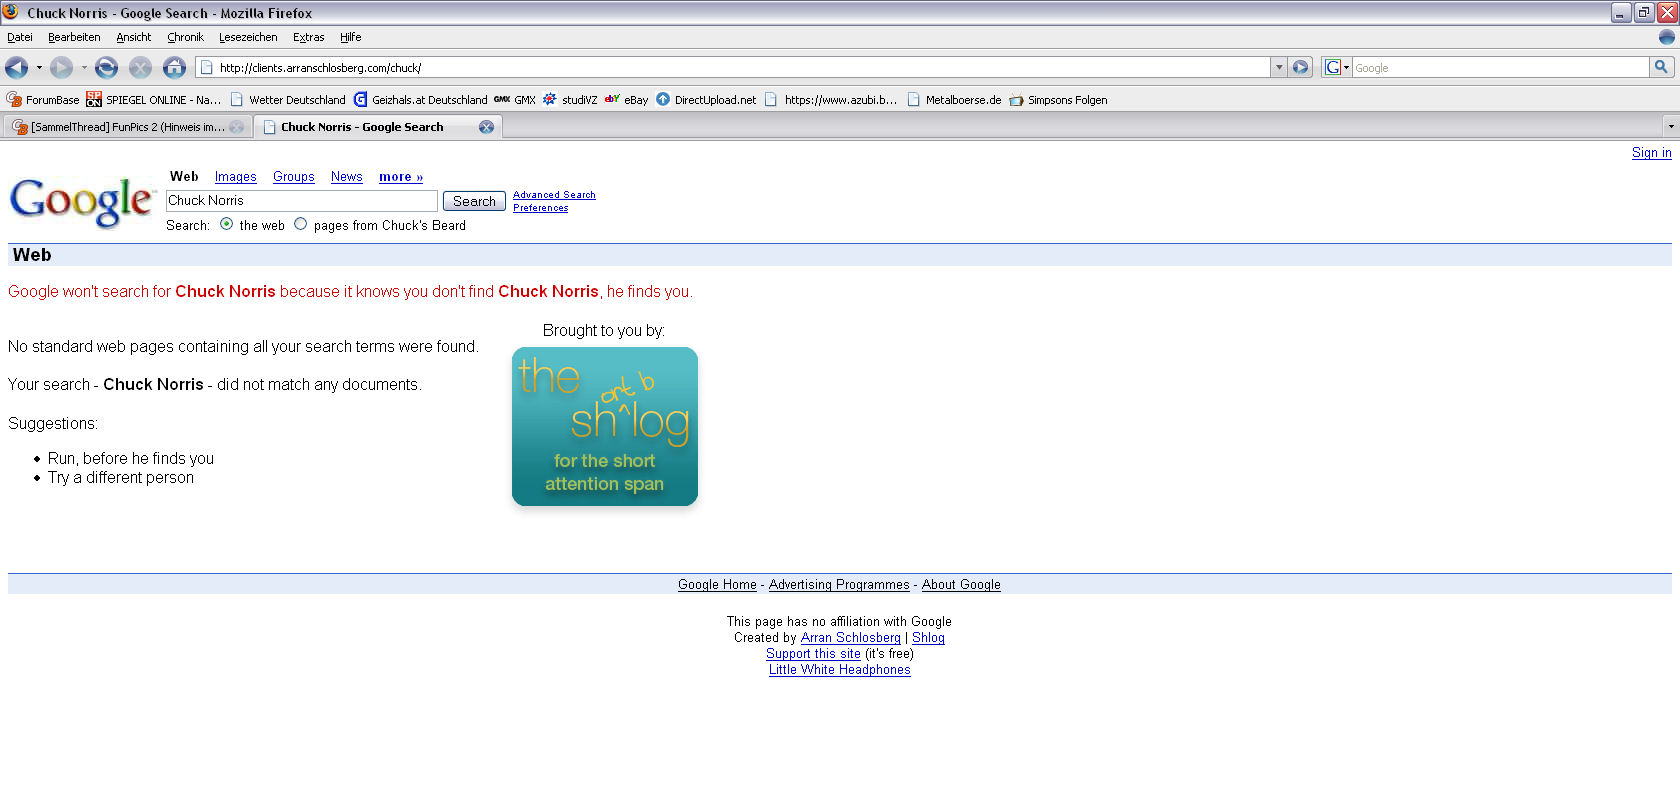Viewport: 1680px width, 787px height.
Task: Open the Ansicht menu
Action: click(133, 37)
